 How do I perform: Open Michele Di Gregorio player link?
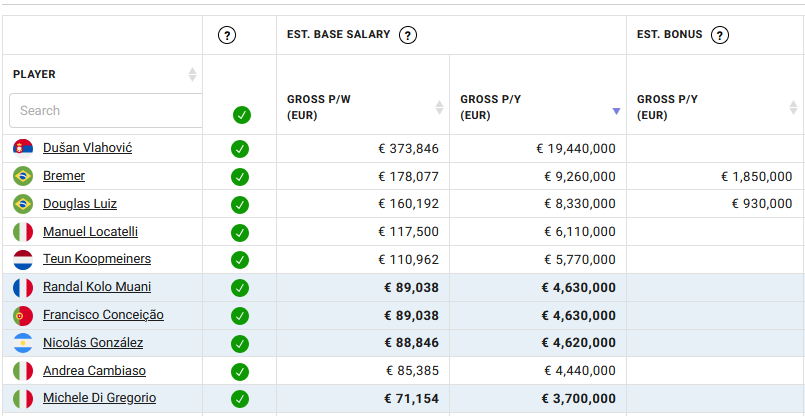100,398
